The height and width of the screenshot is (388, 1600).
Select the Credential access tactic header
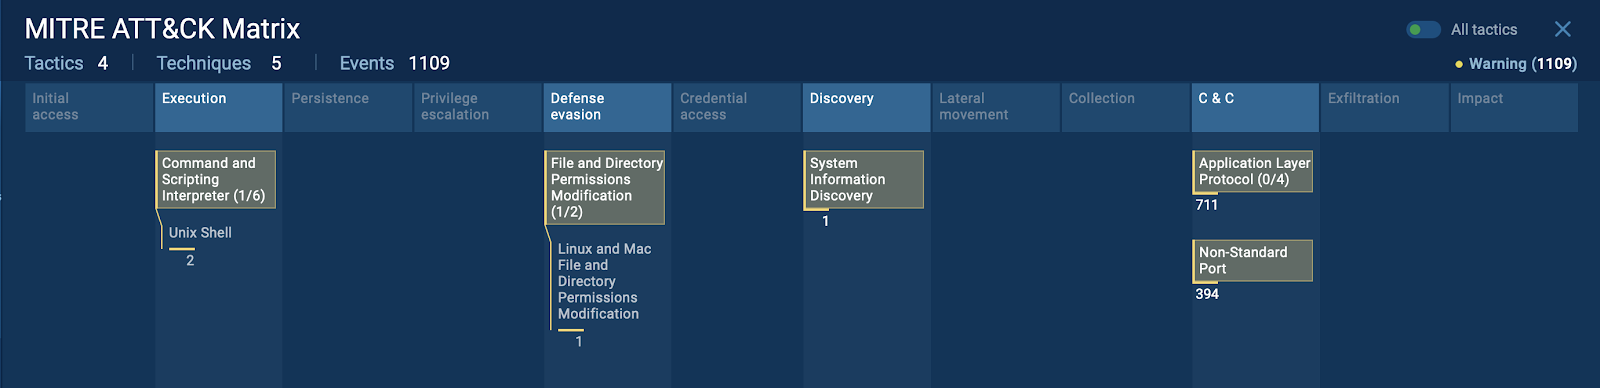pos(737,107)
